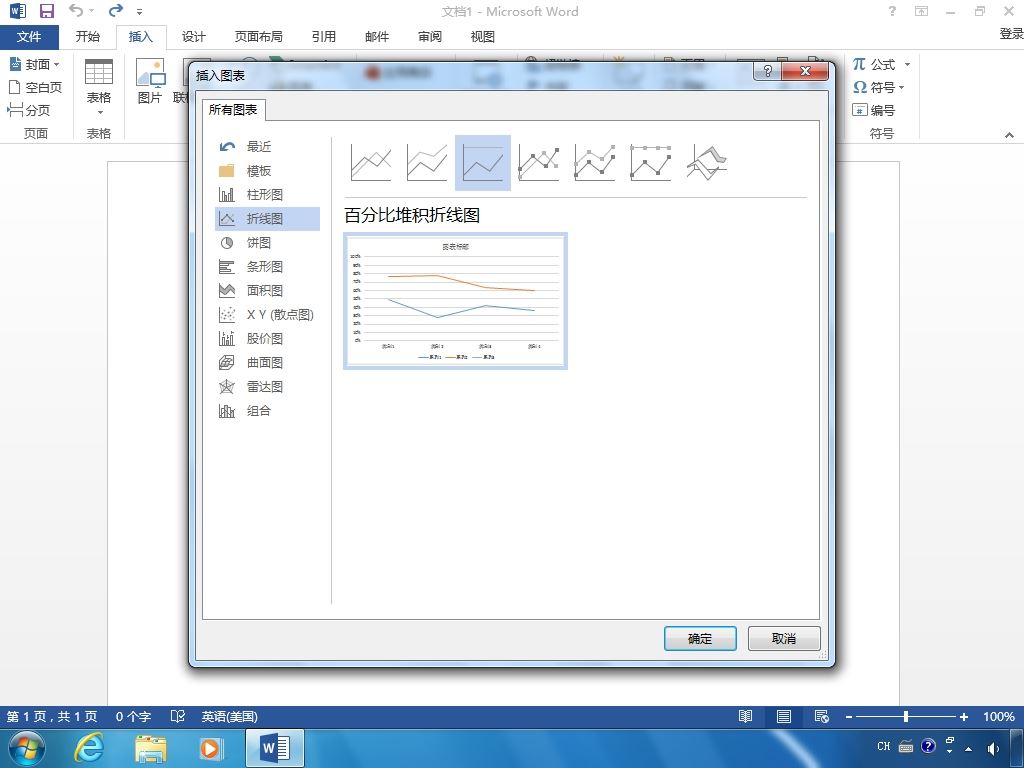Click the 0 个字 word count
This screenshot has height=768, width=1024.
click(x=133, y=716)
